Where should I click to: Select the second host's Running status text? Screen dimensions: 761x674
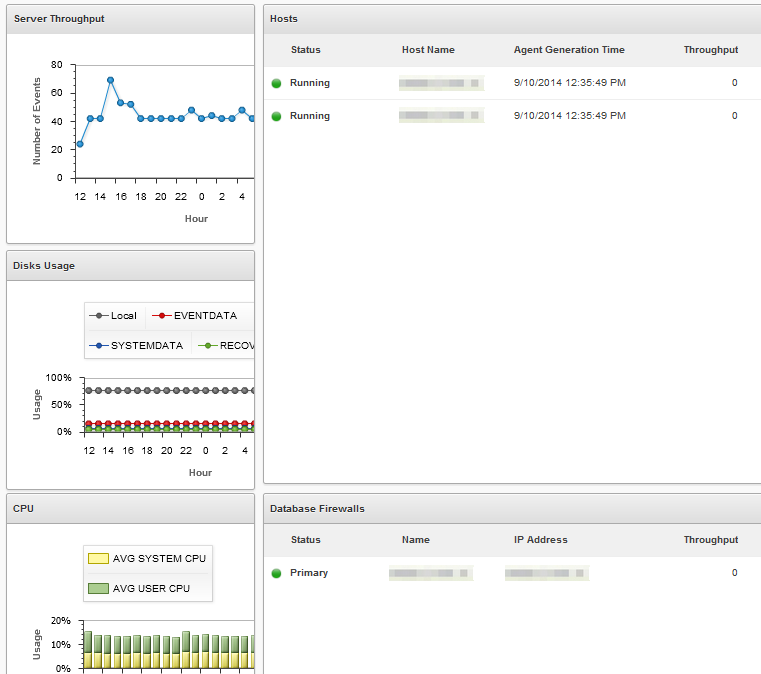[310, 116]
